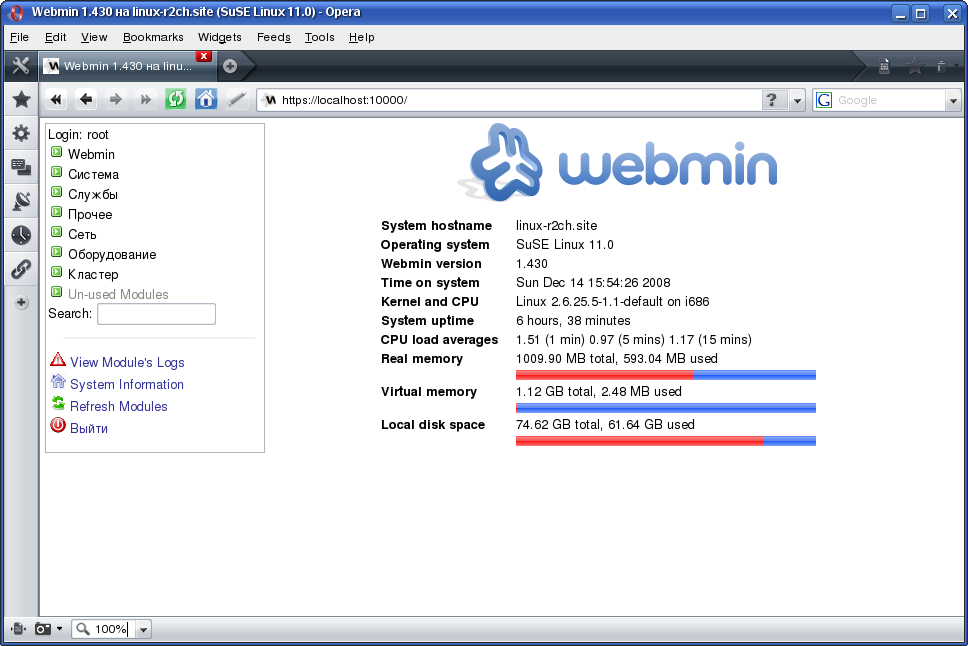The height and width of the screenshot is (646, 968).
Task: Expand the Оборудование category
Action: pos(56,252)
